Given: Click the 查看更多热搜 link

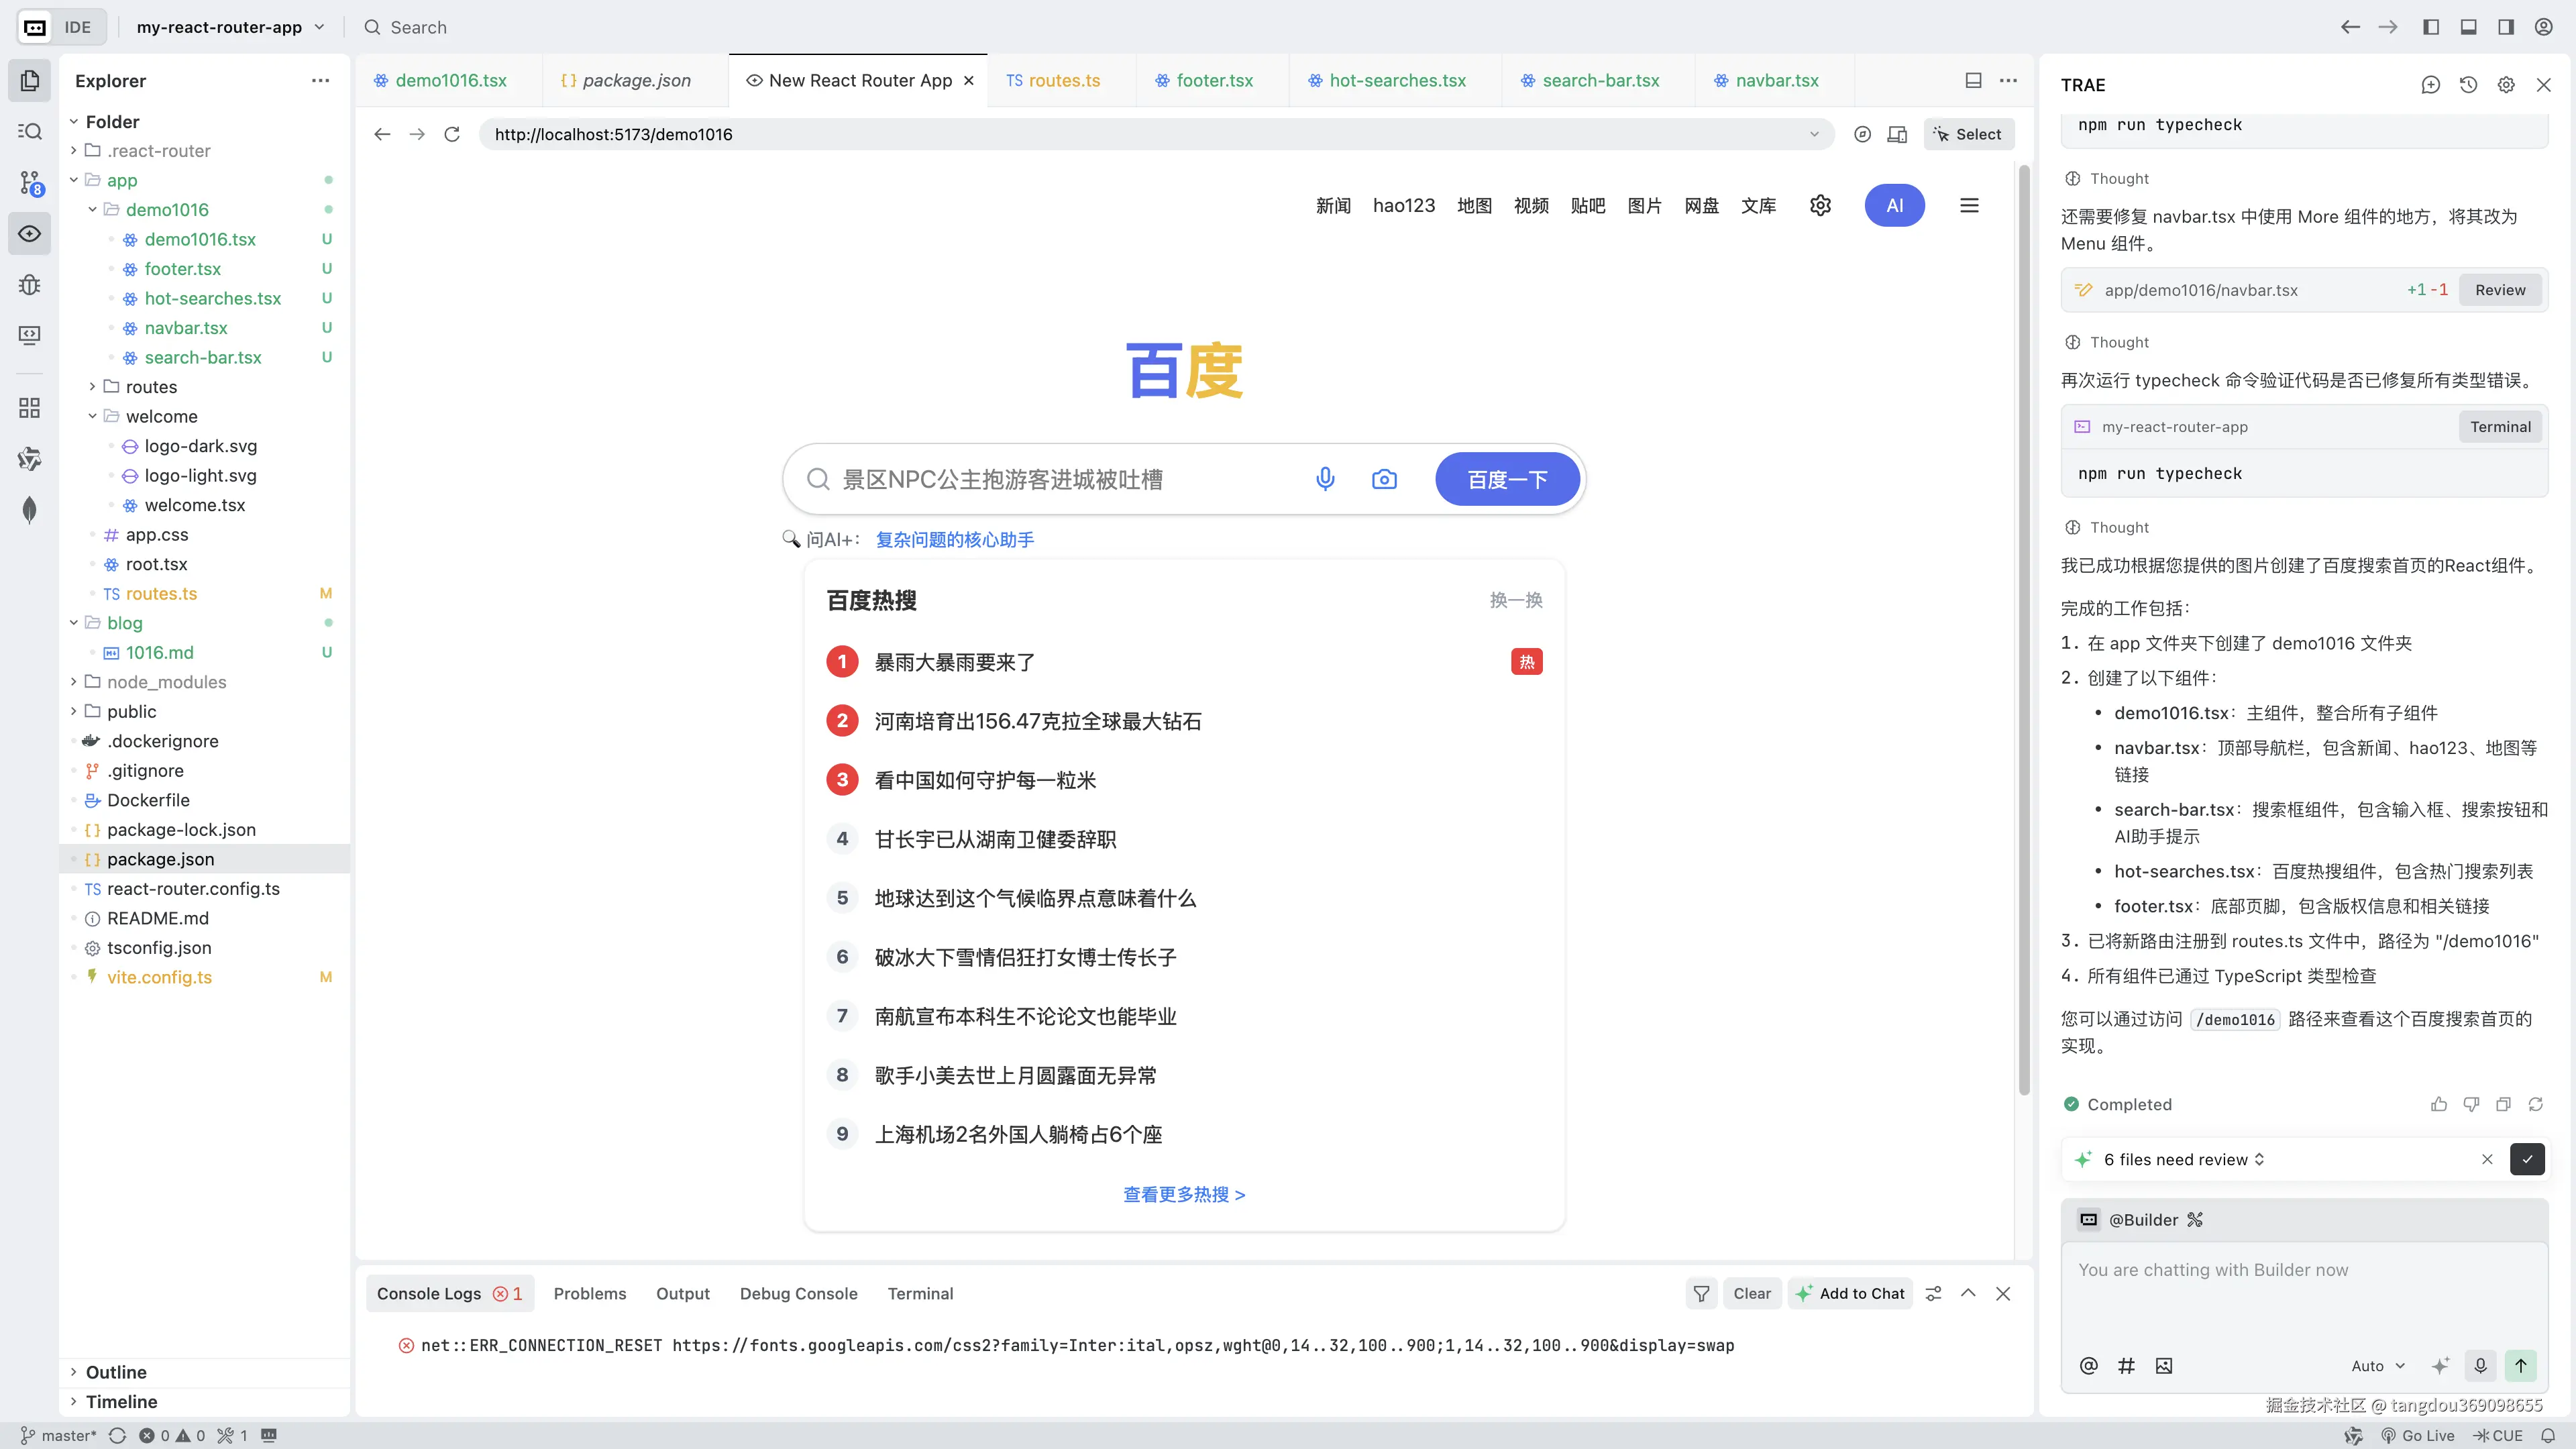Looking at the screenshot, I should pyautogui.click(x=1184, y=1194).
